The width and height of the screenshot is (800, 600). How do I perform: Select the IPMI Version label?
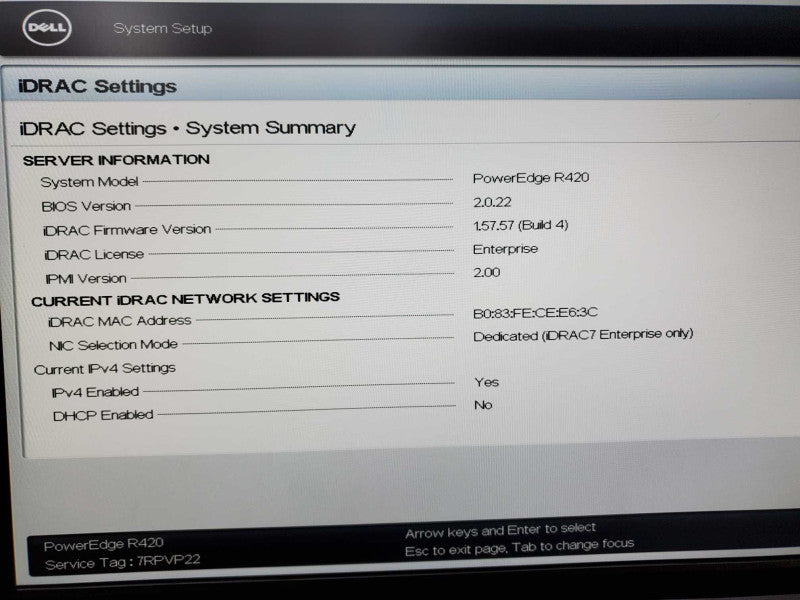(86, 279)
